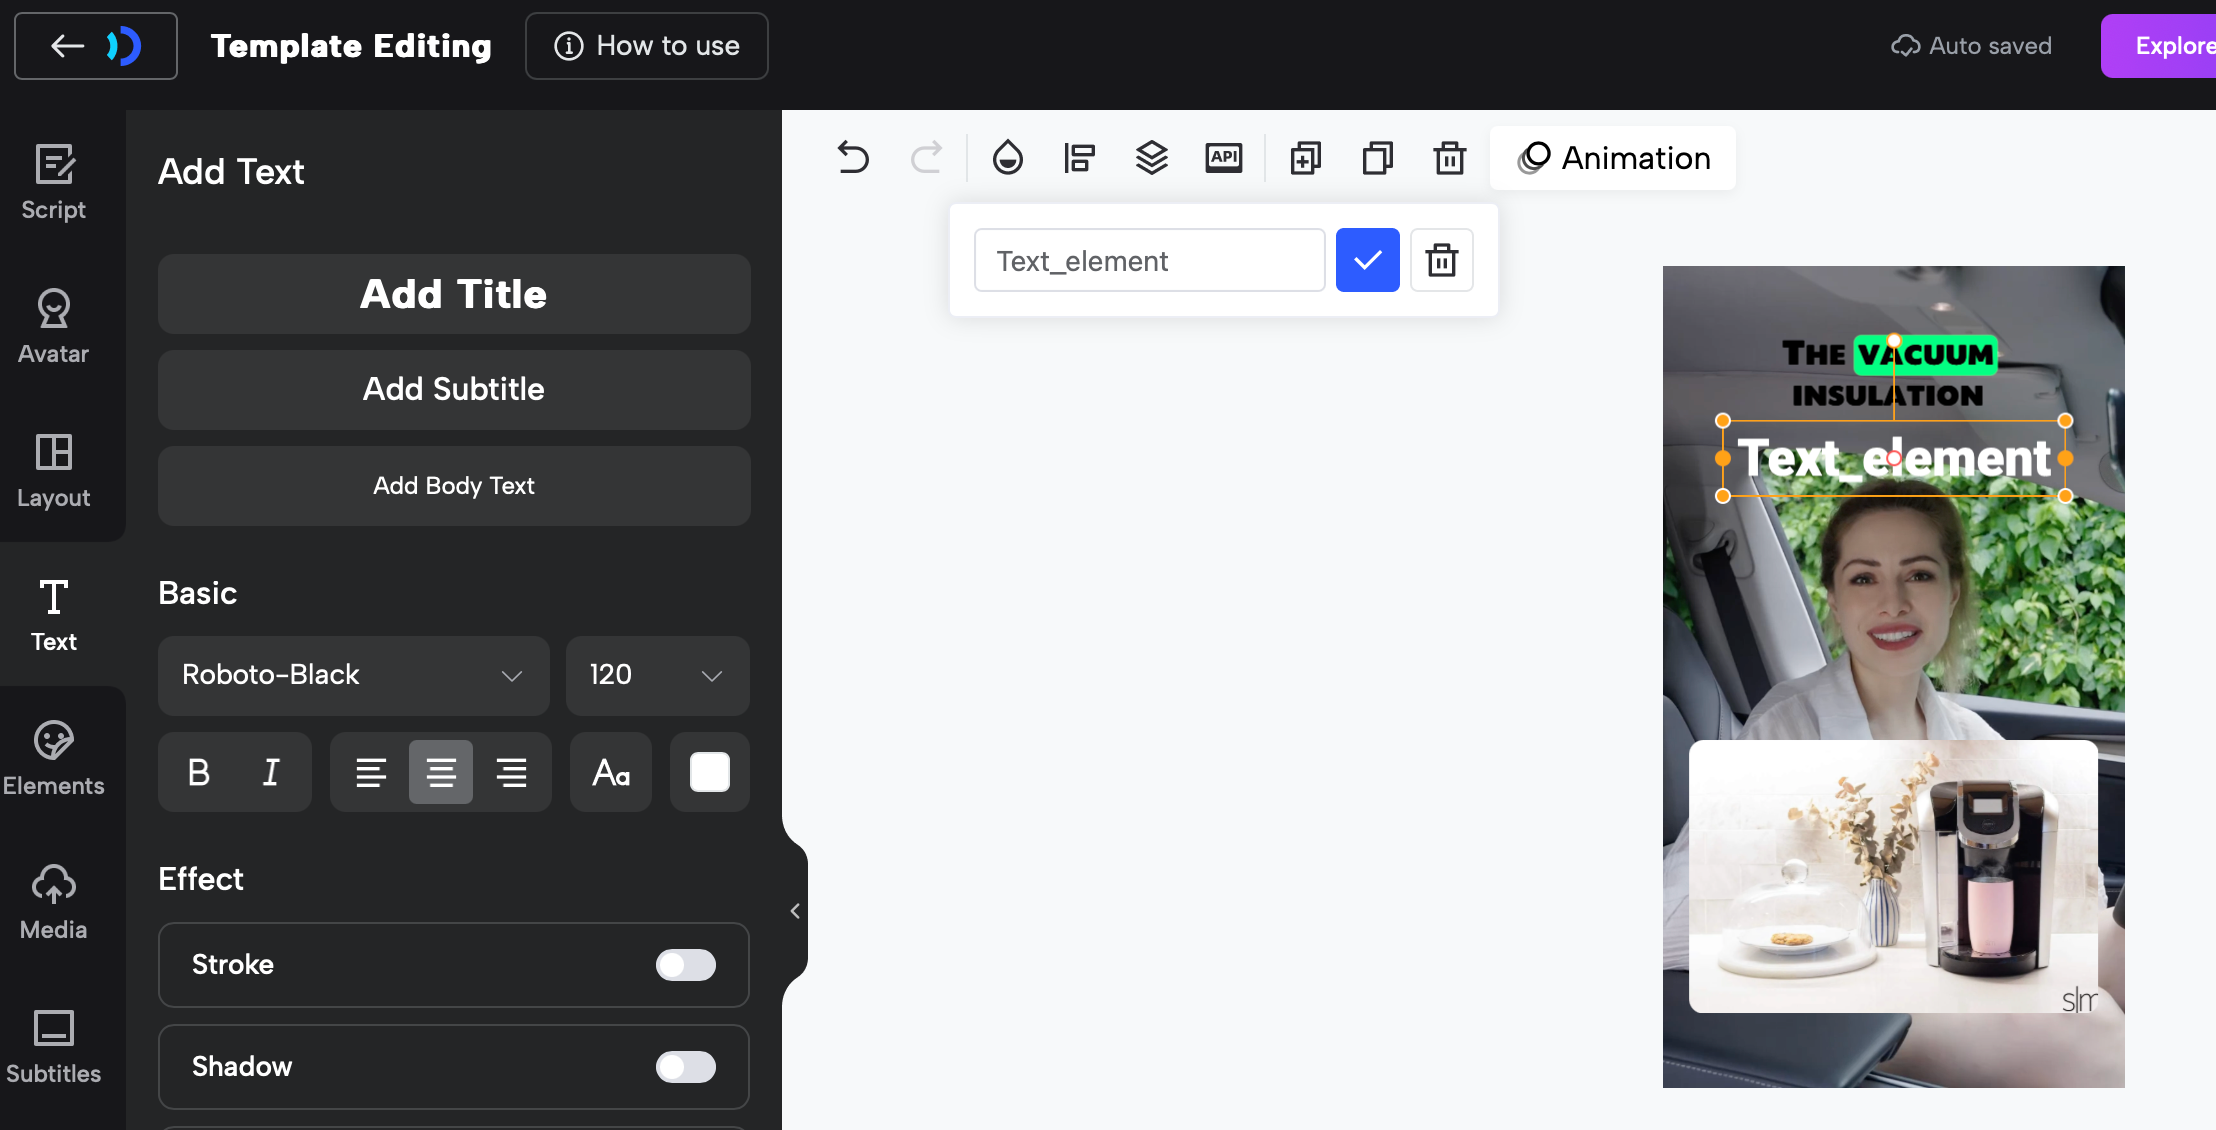This screenshot has width=2216, height=1130.
Task: Toggle bold text formatting
Action: coord(199,772)
